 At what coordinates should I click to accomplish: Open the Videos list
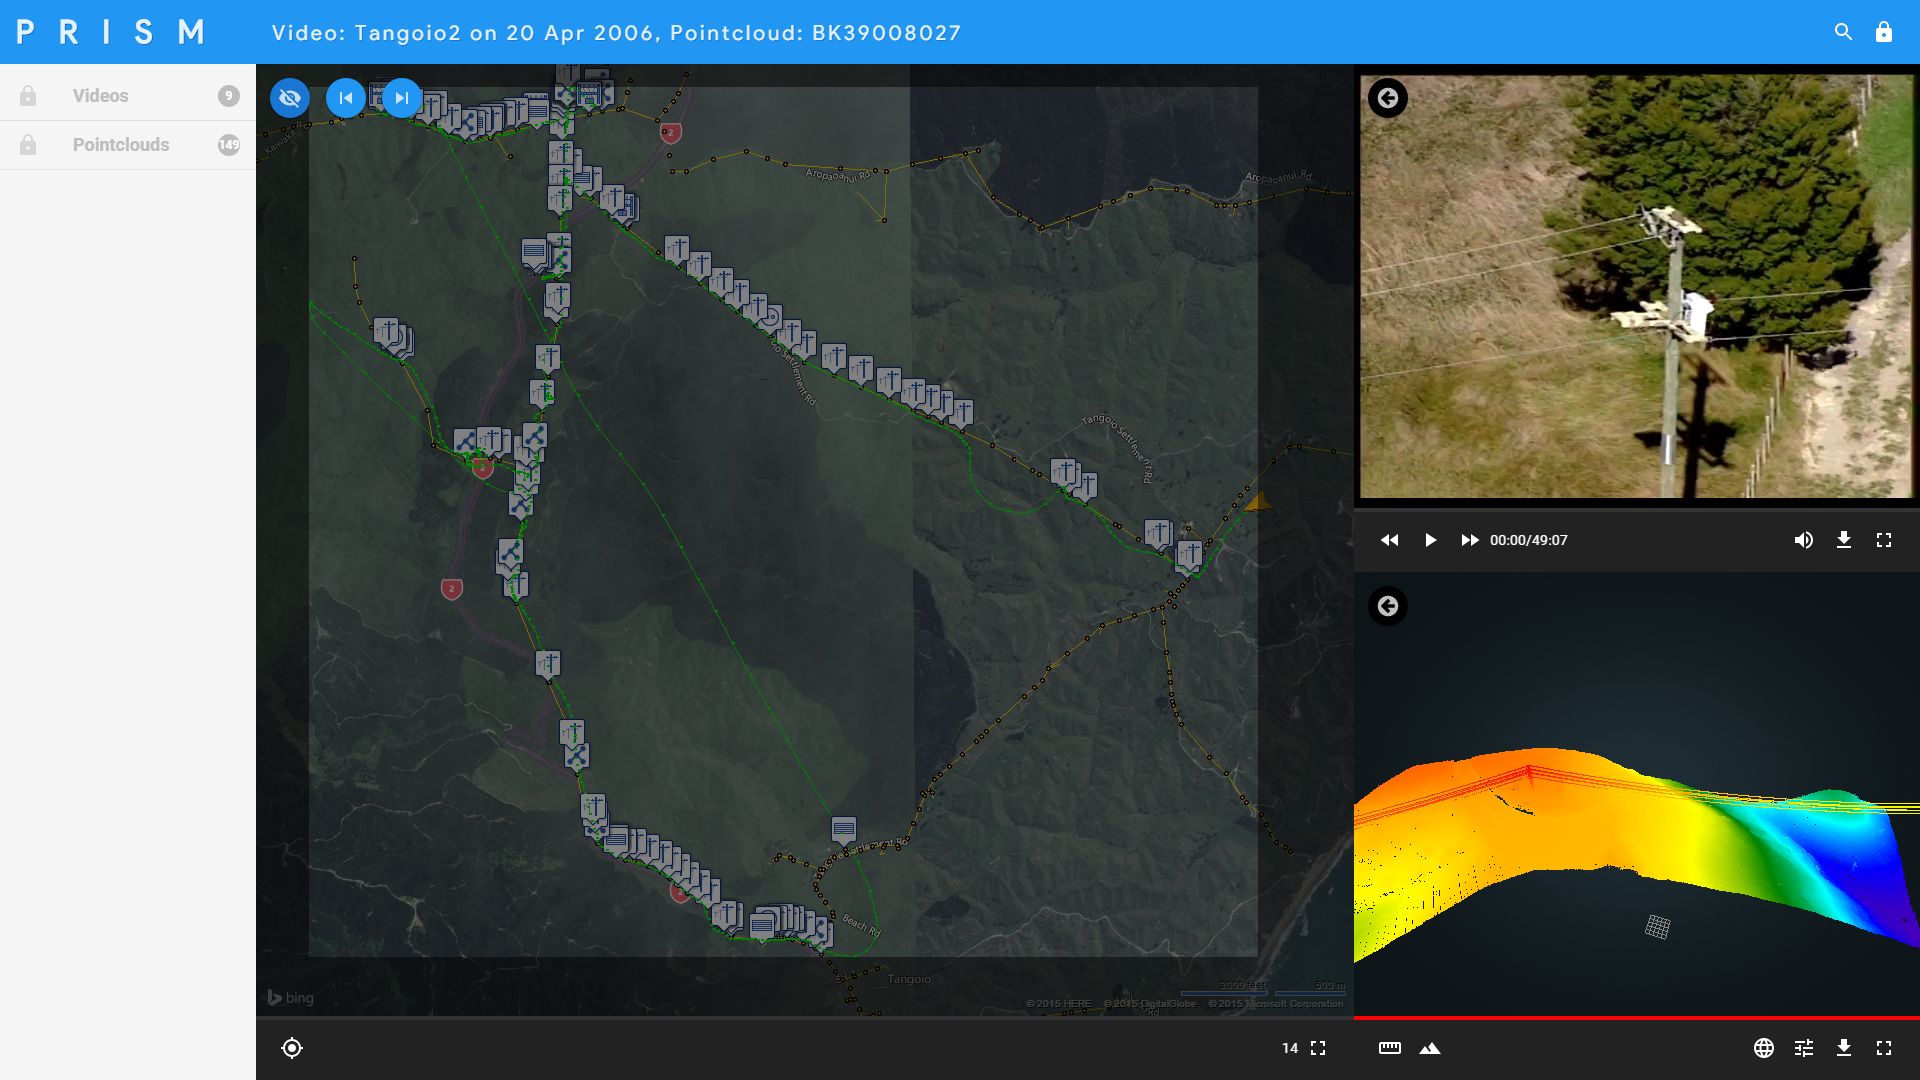pyautogui.click(x=100, y=96)
